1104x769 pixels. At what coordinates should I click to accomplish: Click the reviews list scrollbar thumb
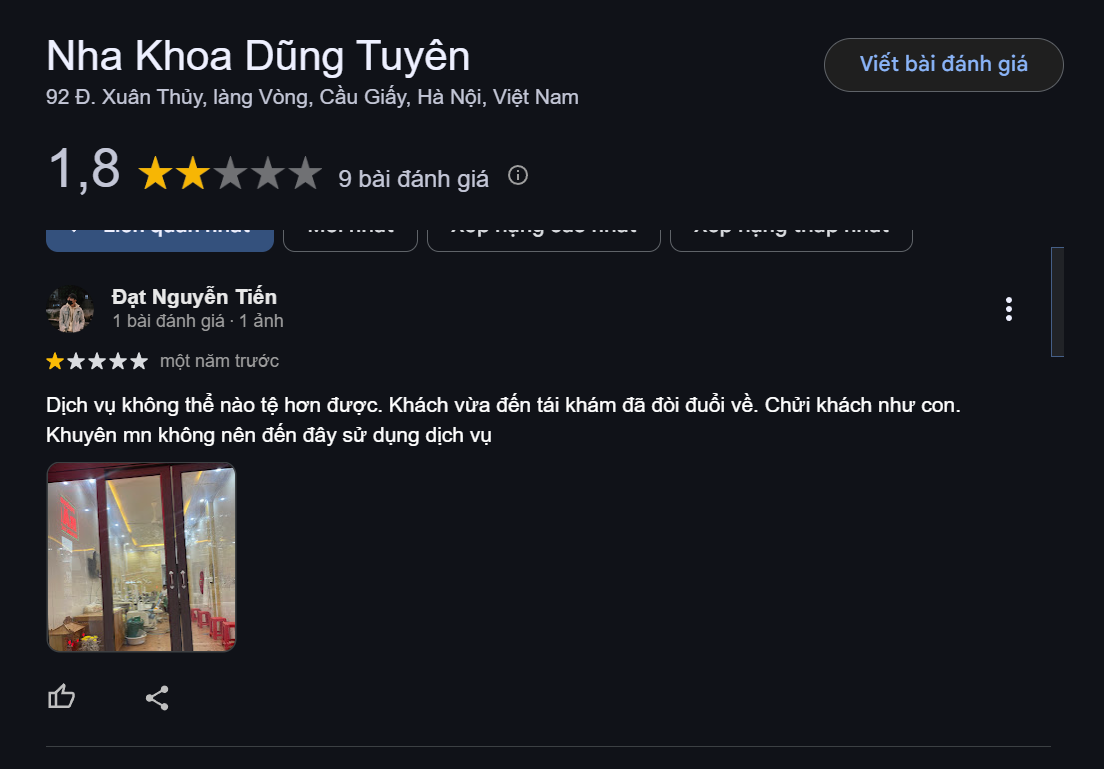pos(1057,302)
